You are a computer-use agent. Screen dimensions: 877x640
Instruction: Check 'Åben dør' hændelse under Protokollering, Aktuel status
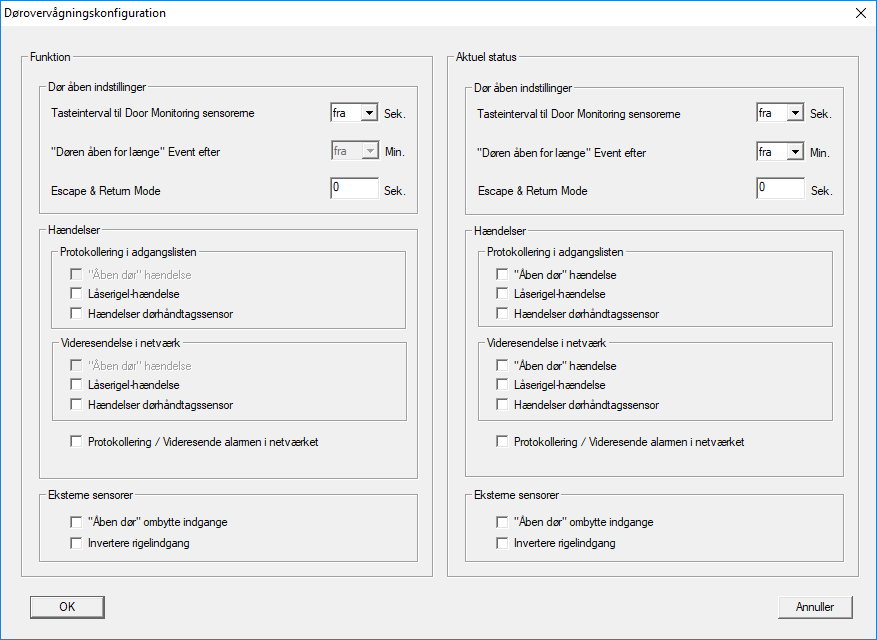coord(502,274)
